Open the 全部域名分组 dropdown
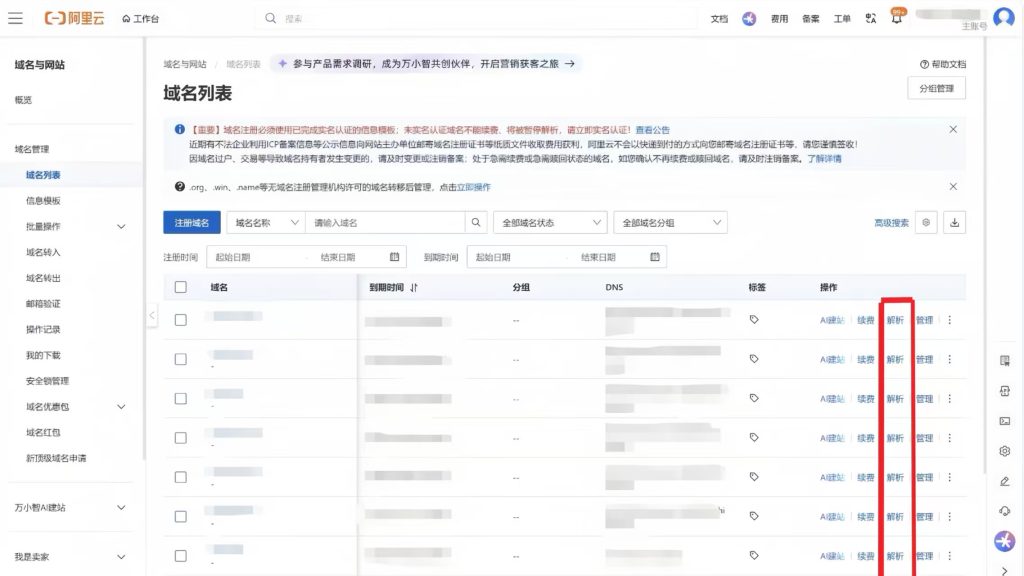Viewport: 1024px width, 576px height. (669, 223)
